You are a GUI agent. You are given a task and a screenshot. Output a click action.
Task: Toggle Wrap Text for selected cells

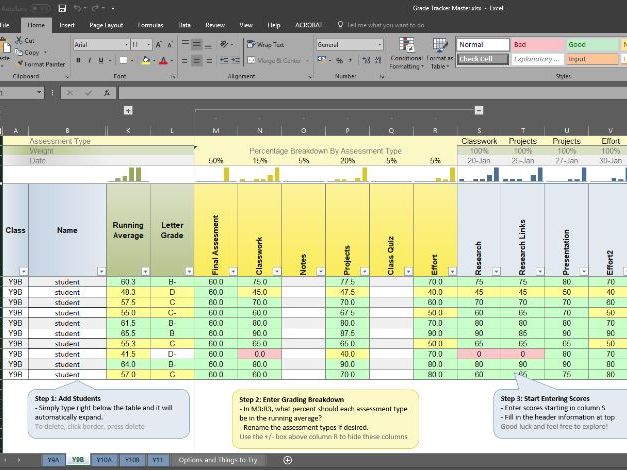click(x=267, y=45)
